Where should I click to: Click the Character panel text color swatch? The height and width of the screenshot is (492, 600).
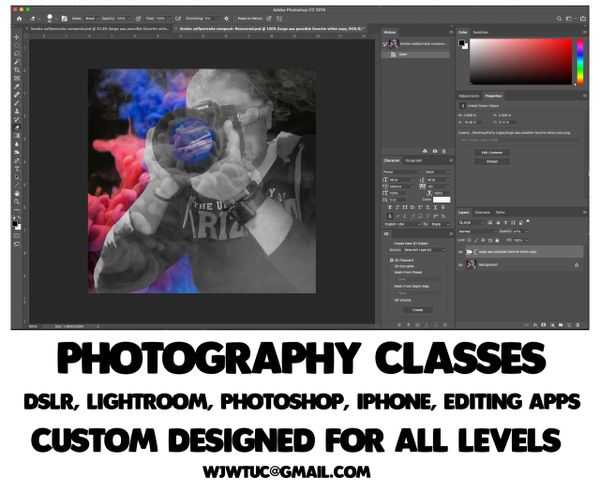441,199
